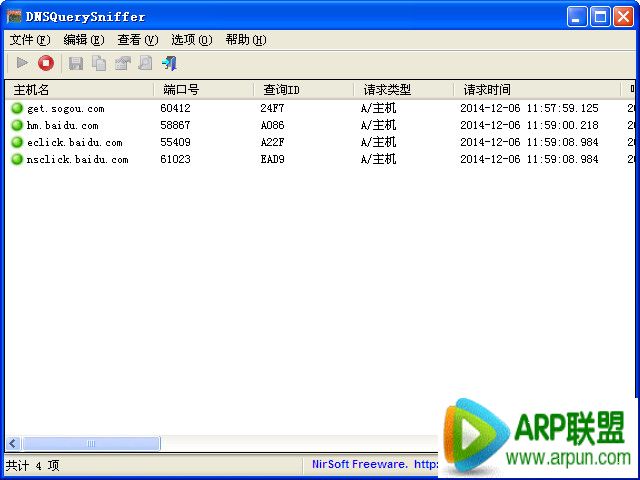640x480 pixels.
Task: Click the green status dot for get.sogou.com
Action: click(17, 108)
